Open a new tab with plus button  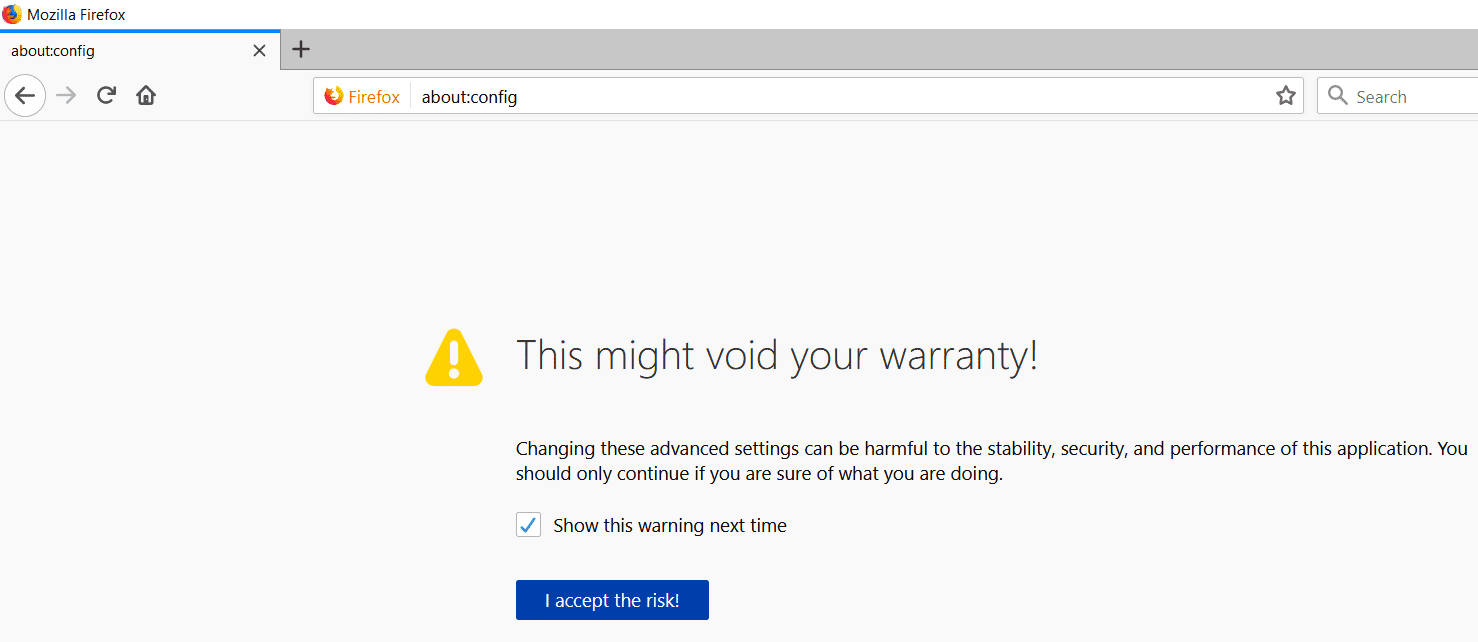[x=301, y=50]
